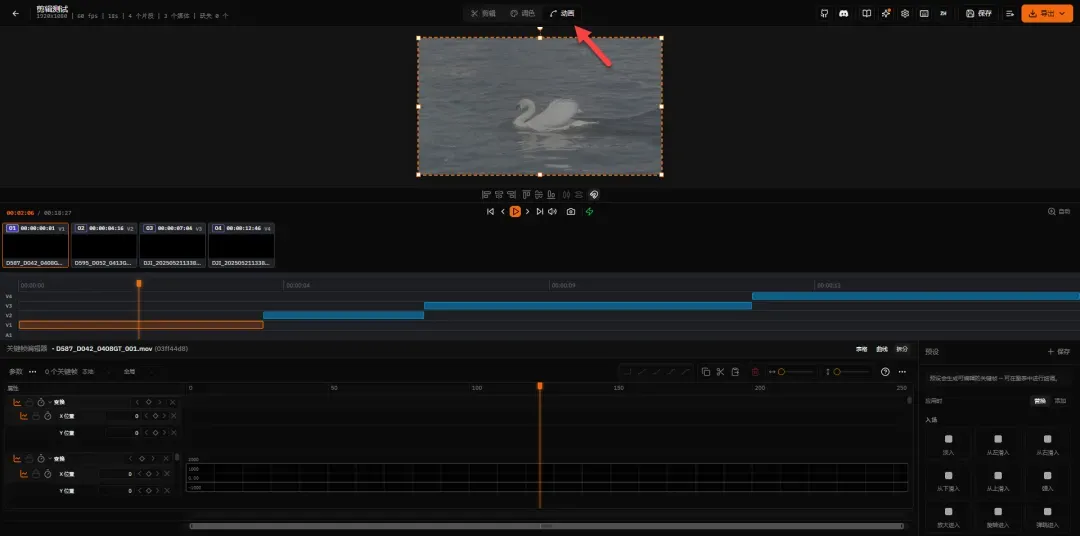Viewport: 1080px width, 536px height.
Task: Go back using the top-left arrow
Action: pos(16,13)
